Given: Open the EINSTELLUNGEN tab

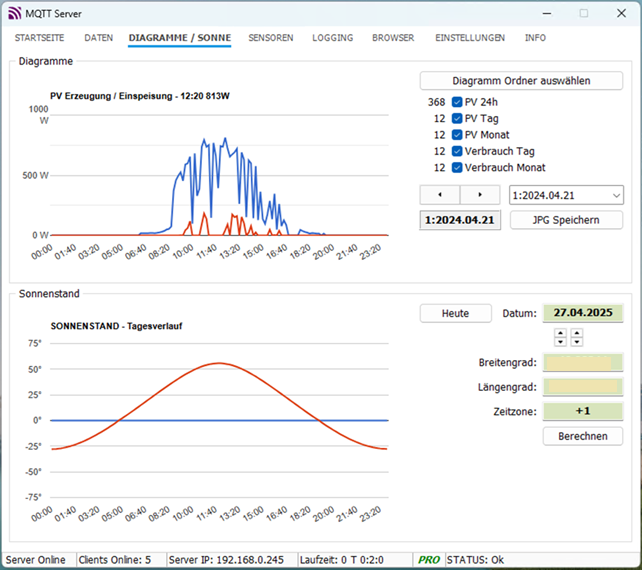Looking at the screenshot, I should pos(470,38).
